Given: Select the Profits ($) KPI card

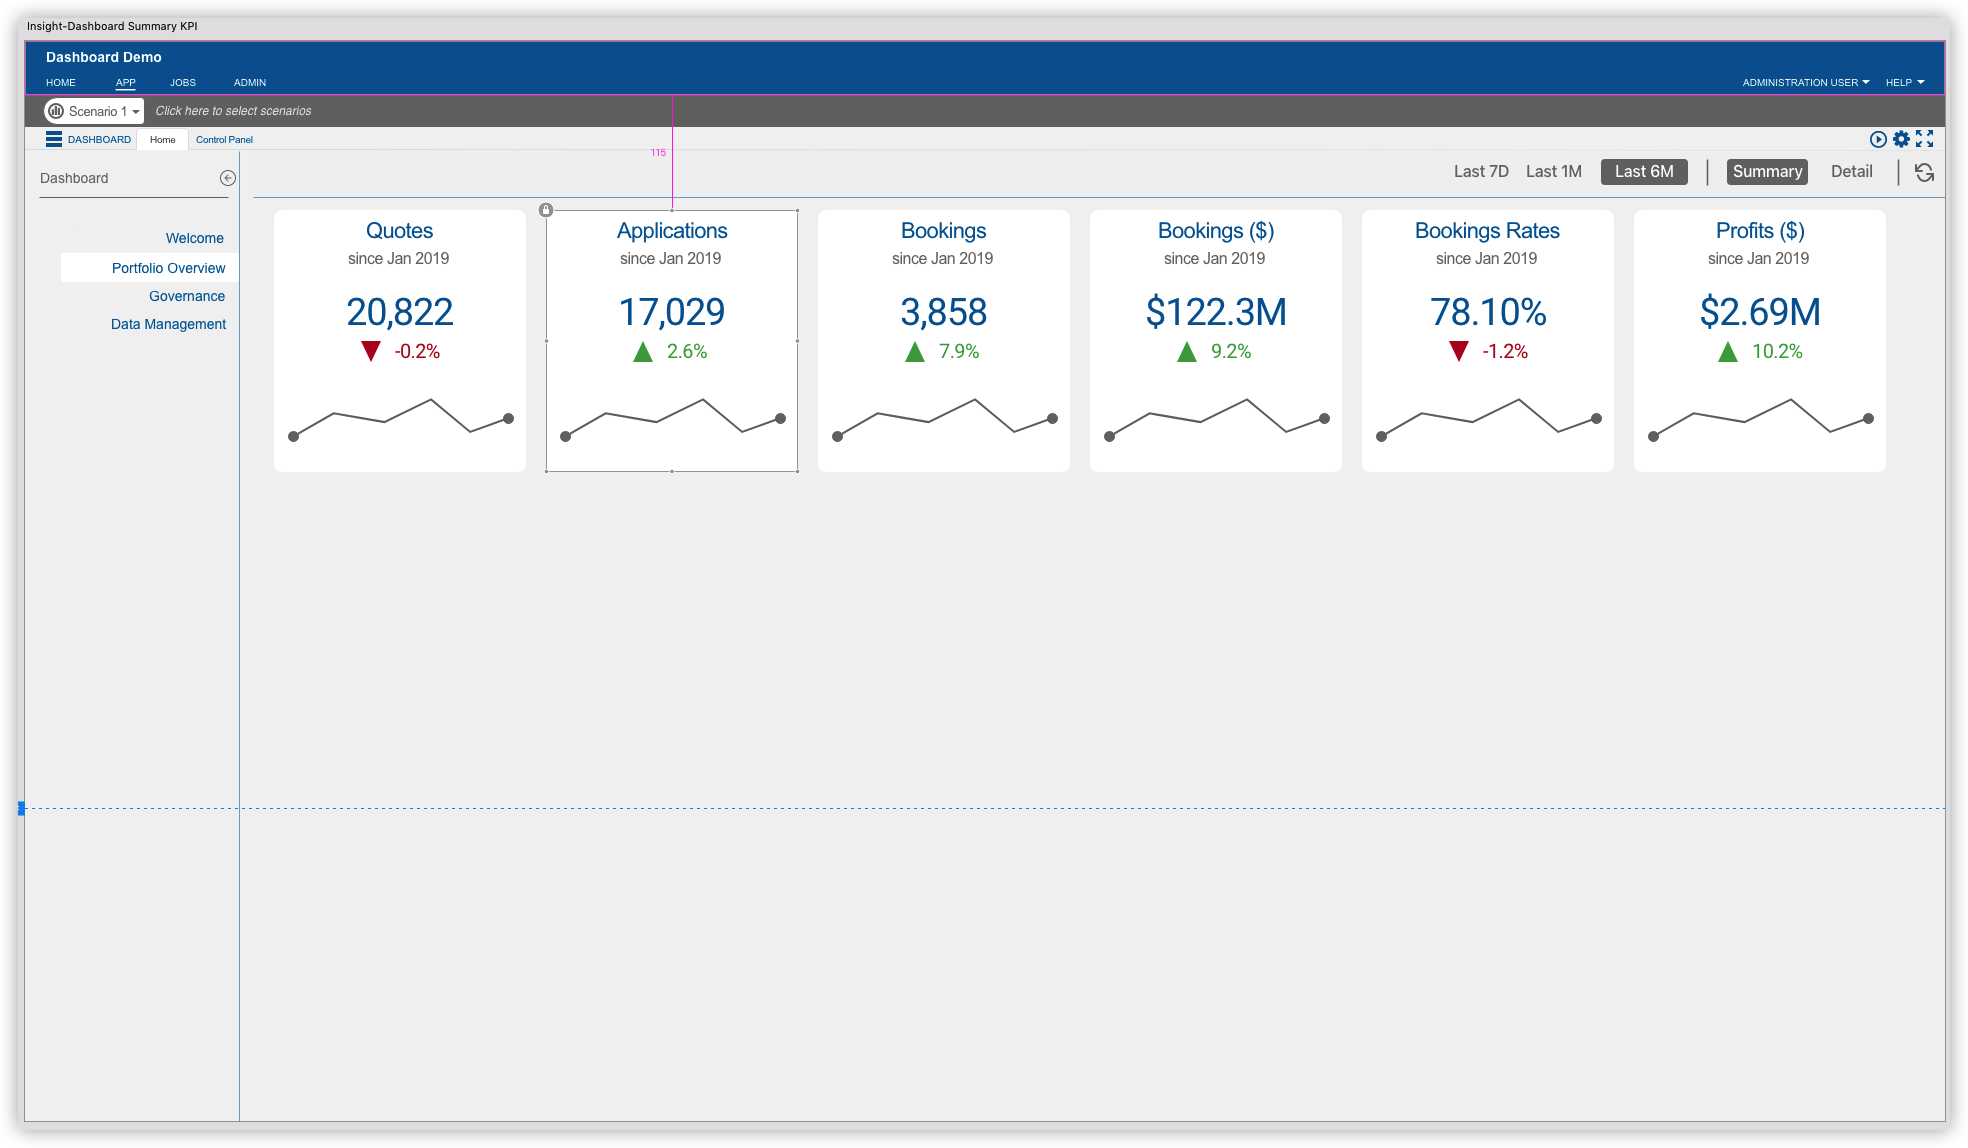Looking at the screenshot, I should coord(1759,340).
